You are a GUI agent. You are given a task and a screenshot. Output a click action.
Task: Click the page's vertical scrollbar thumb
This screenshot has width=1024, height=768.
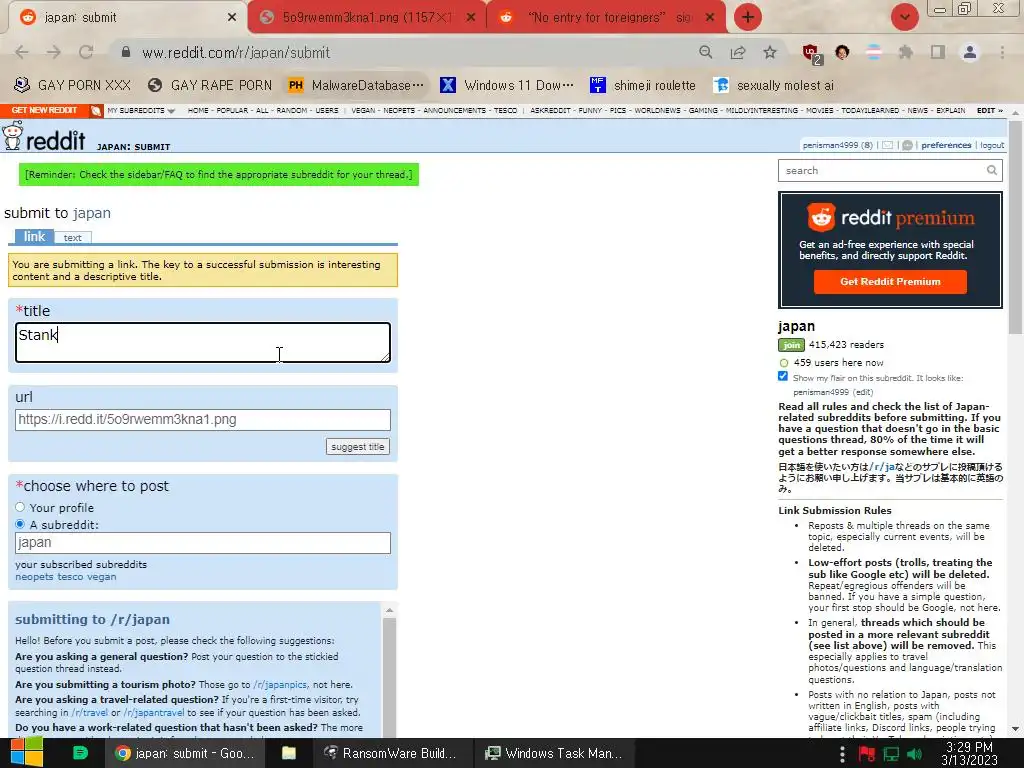[x=1016, y=229]
